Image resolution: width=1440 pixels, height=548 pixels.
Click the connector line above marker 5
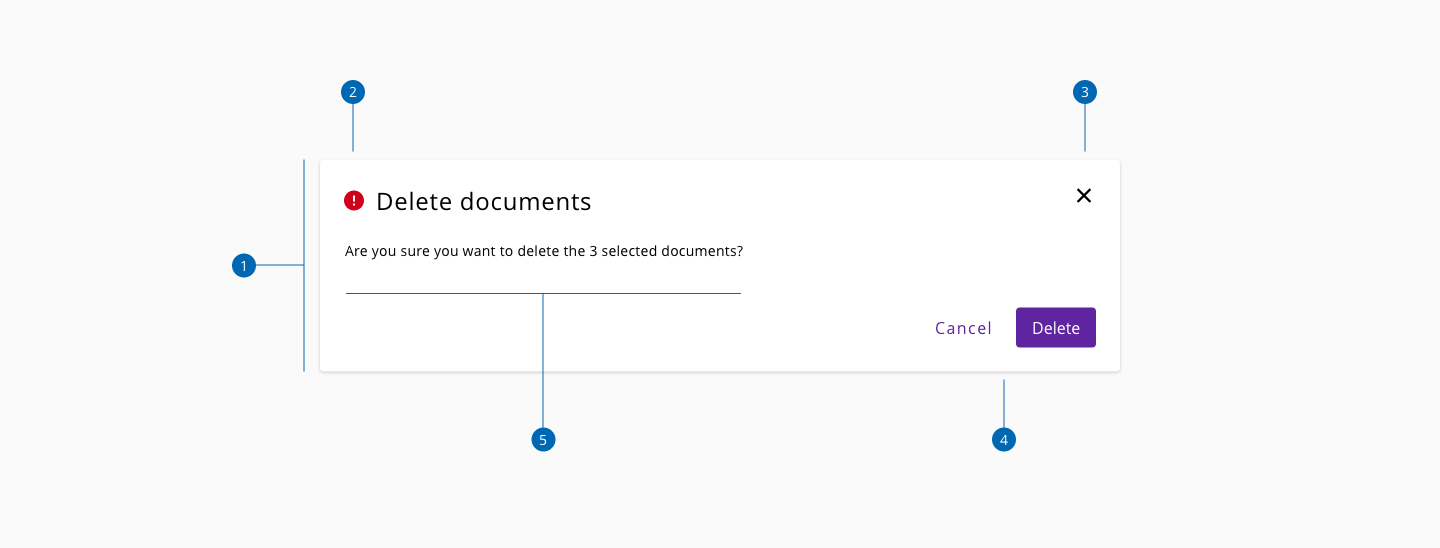pyautogui.click(x=543, y=360)
